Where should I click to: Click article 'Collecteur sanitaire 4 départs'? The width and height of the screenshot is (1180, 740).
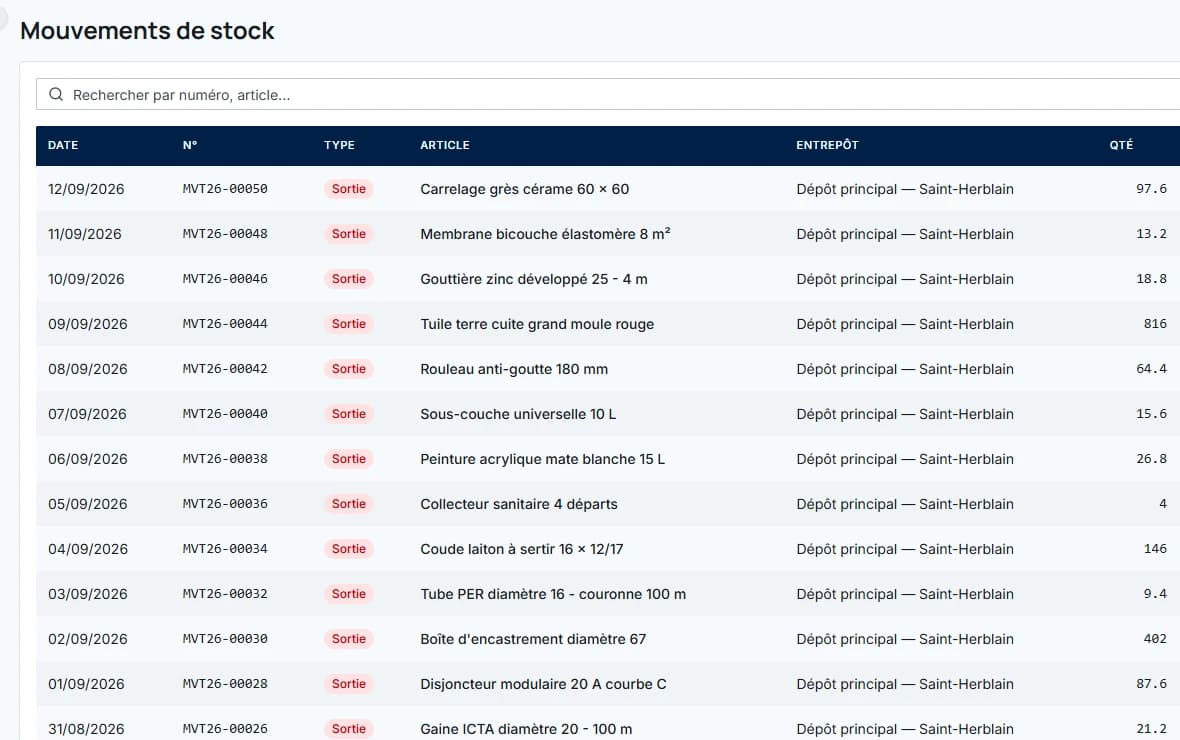click(x=519, y=504)
